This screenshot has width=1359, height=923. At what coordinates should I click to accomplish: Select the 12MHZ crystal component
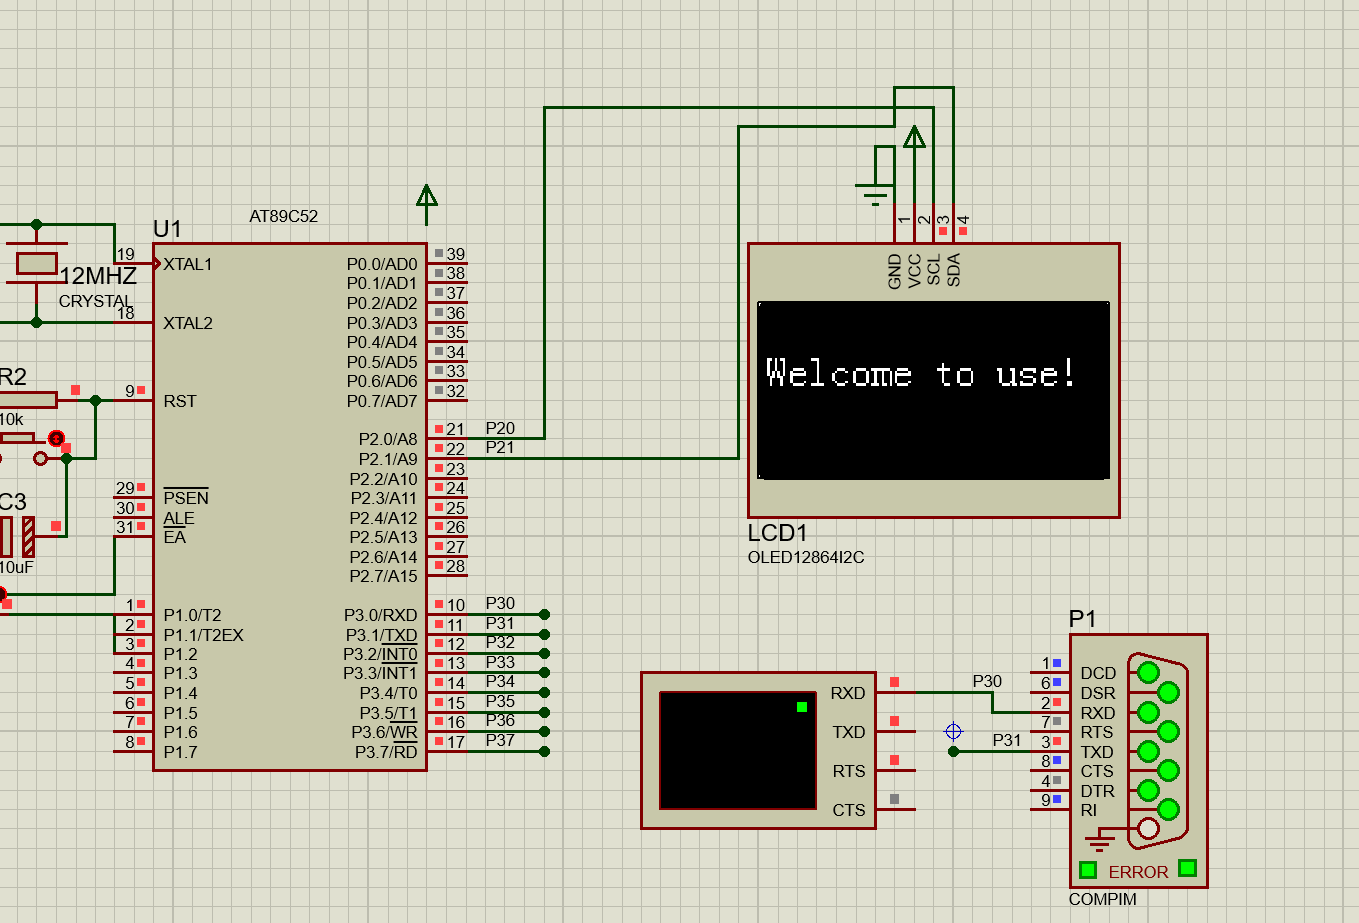[x=37, y=264]
